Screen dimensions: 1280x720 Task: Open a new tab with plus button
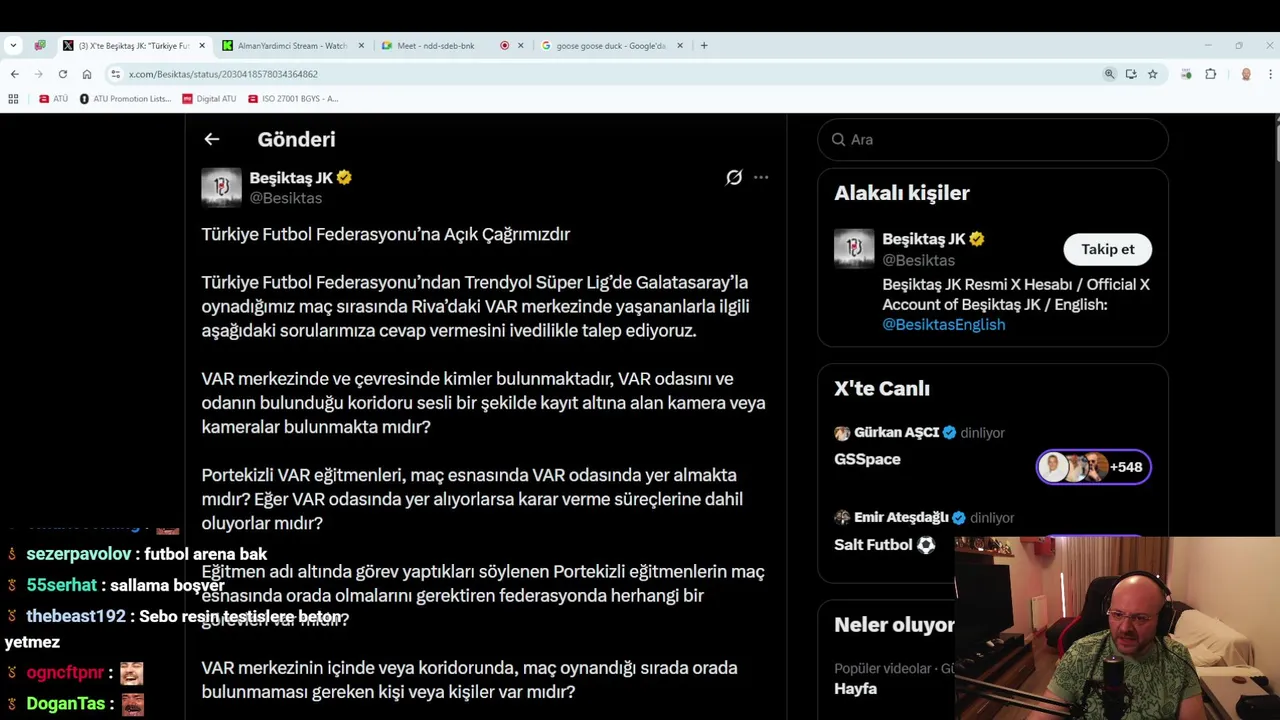coord(704,45)
